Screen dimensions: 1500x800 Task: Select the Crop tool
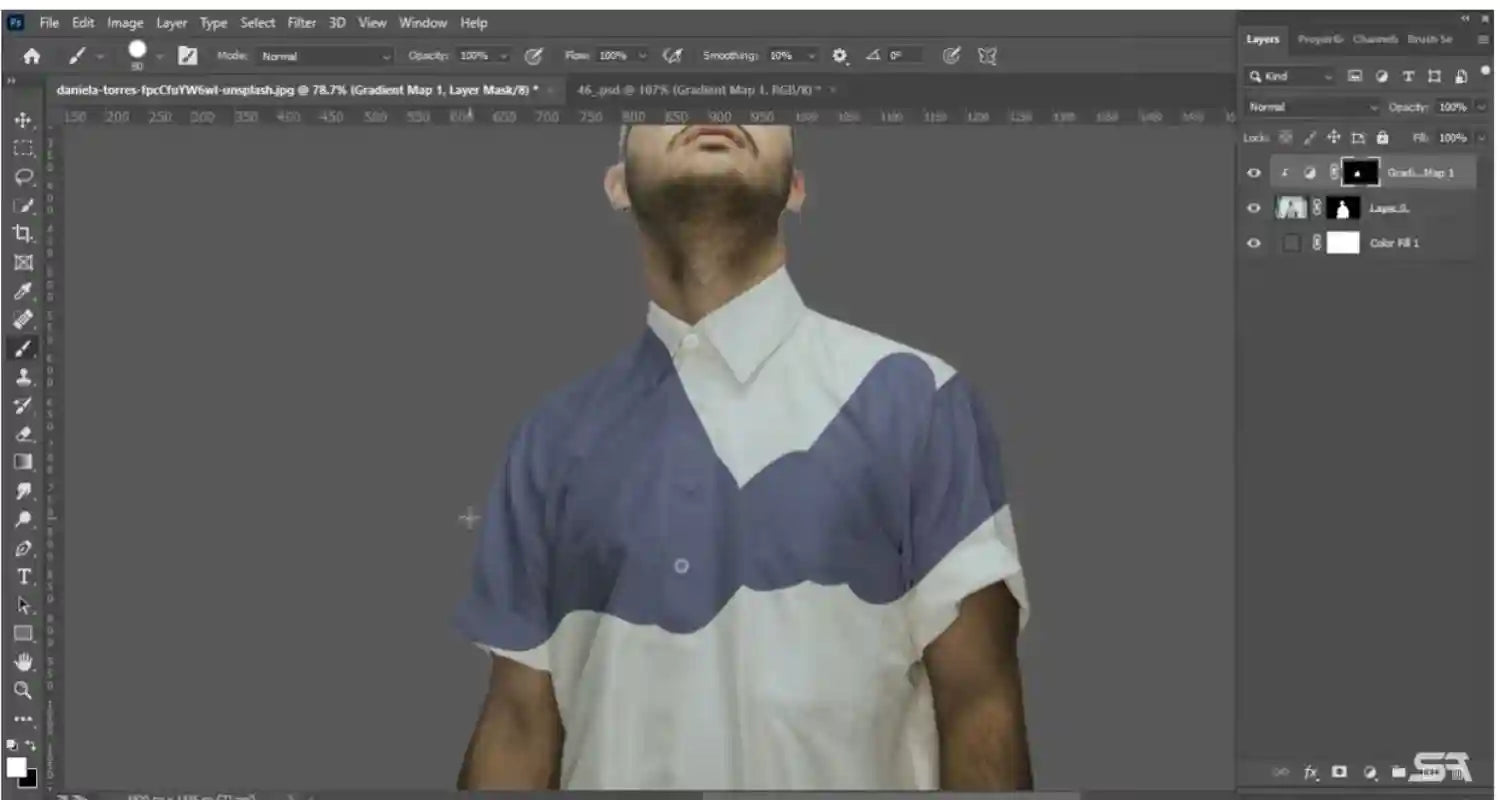pyautogui.click(x=23, y=234)
